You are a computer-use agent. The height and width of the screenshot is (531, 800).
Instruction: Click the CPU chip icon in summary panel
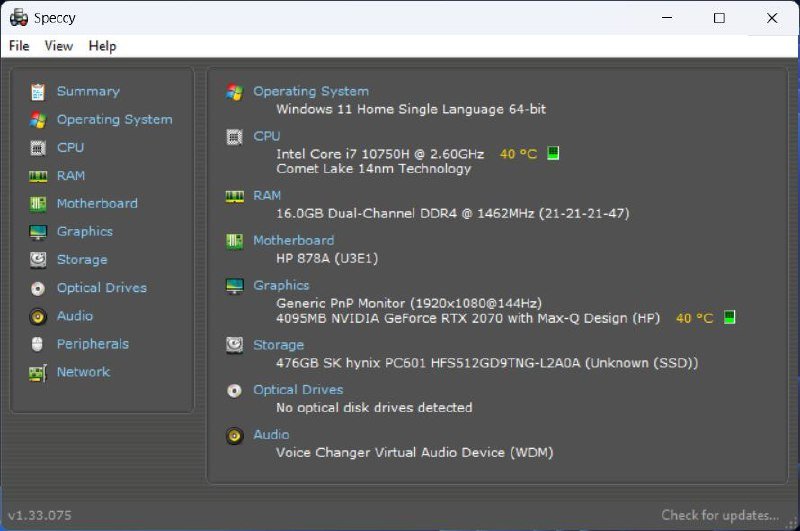click(235, 137)
